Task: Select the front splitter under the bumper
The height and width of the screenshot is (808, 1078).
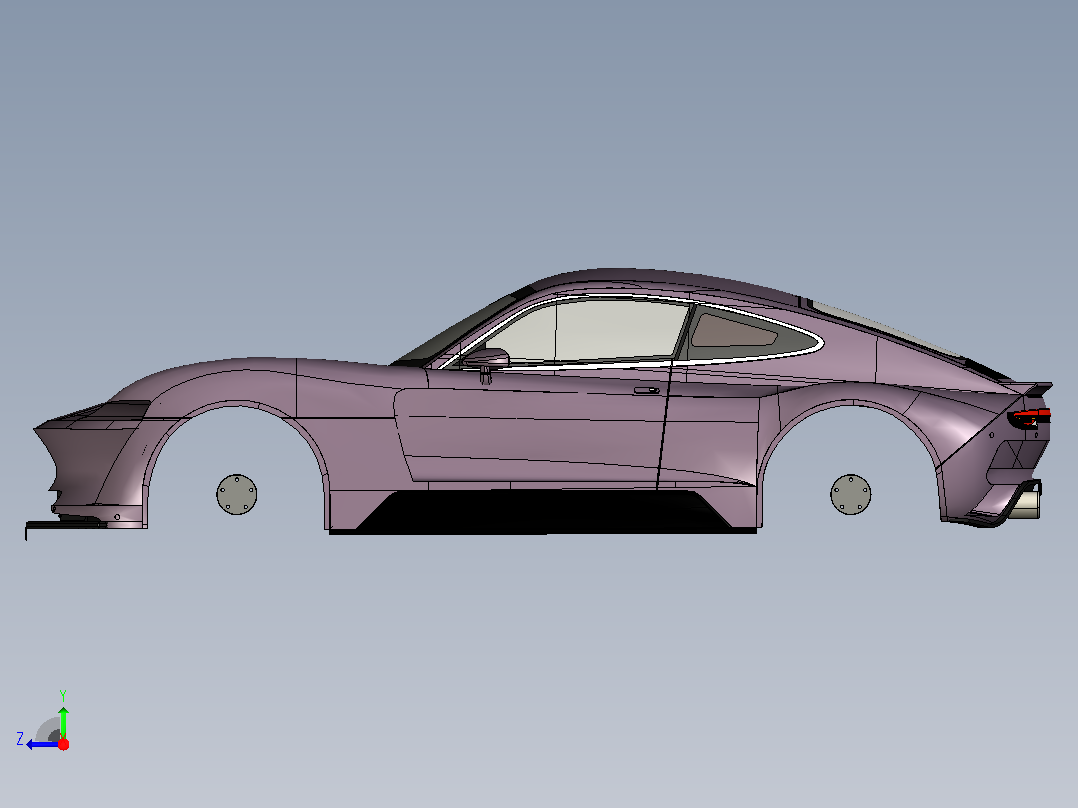Action: (66, 525)
